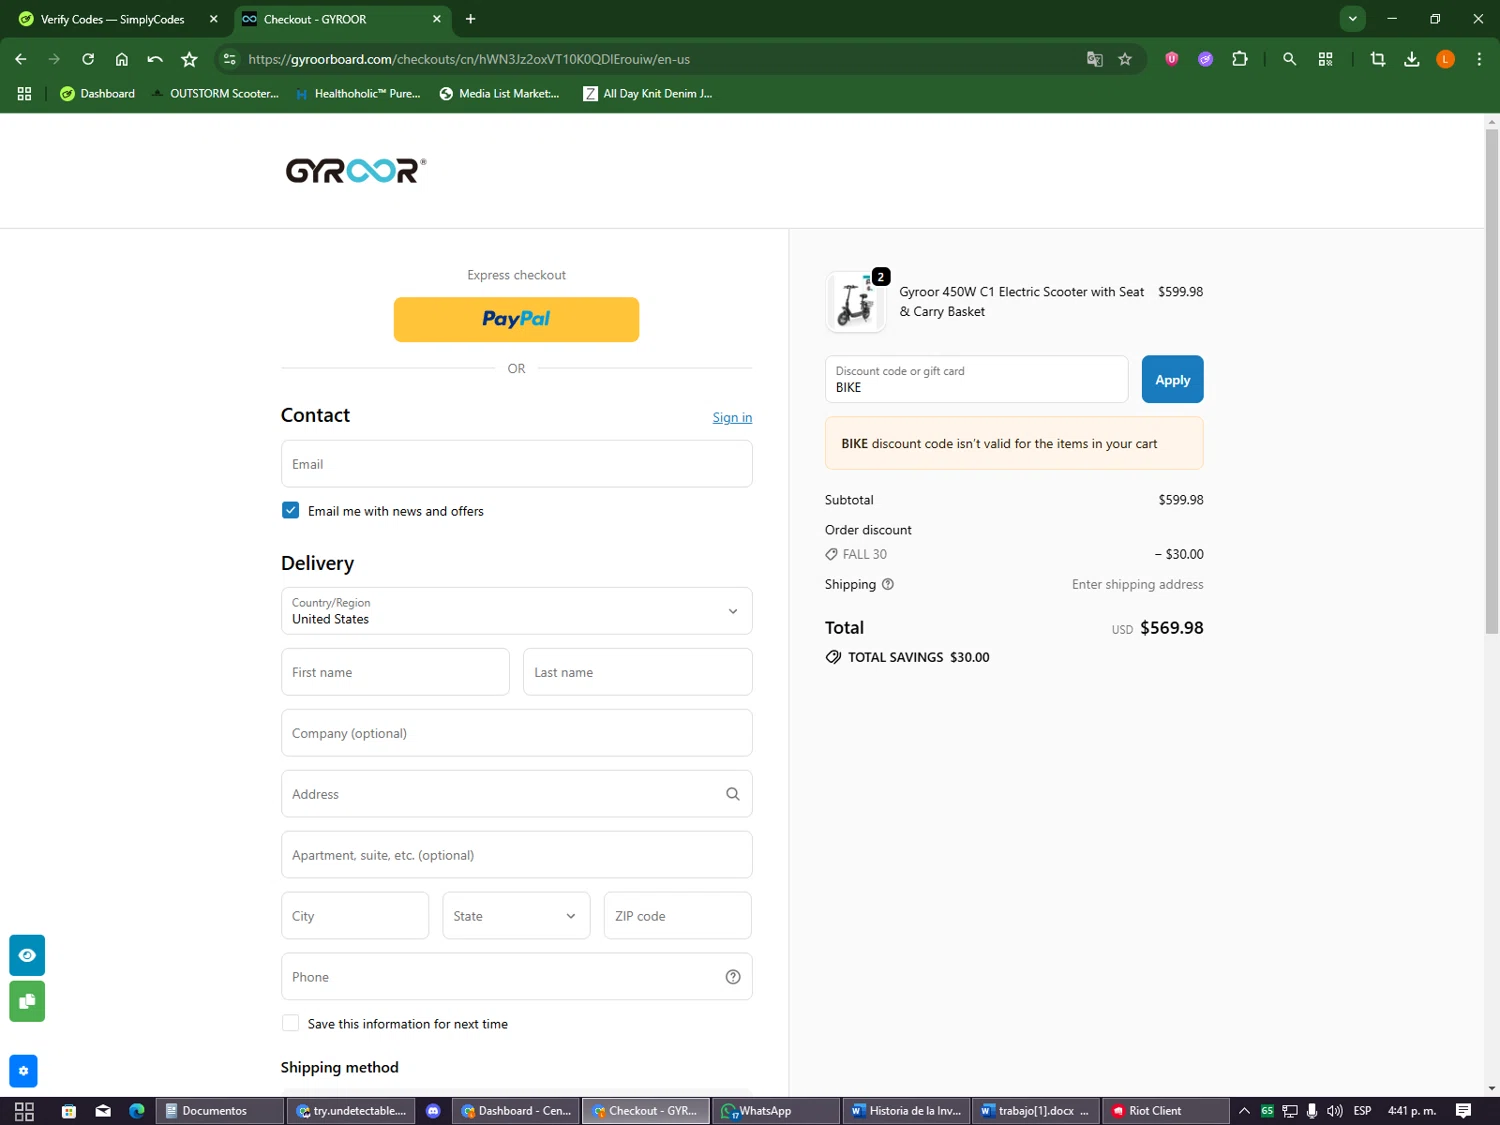1500x1125 pixels.
Task: Open the downloads toolbar icon
Action: [x=1412, y=59]
